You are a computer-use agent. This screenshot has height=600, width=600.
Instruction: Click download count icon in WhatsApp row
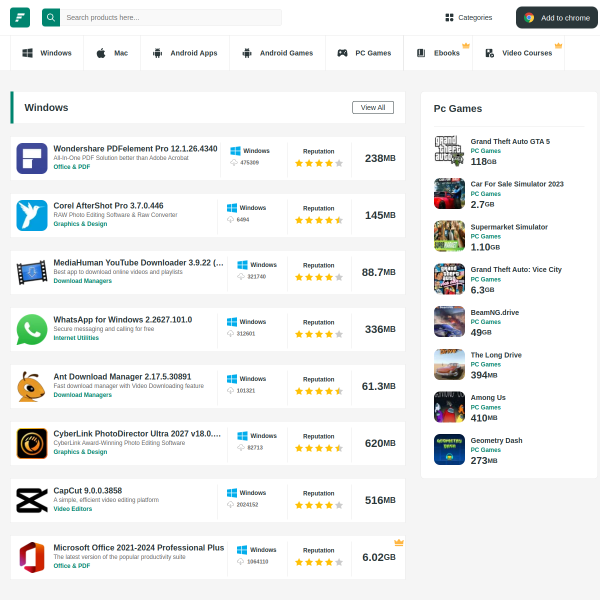click(230, 334)
